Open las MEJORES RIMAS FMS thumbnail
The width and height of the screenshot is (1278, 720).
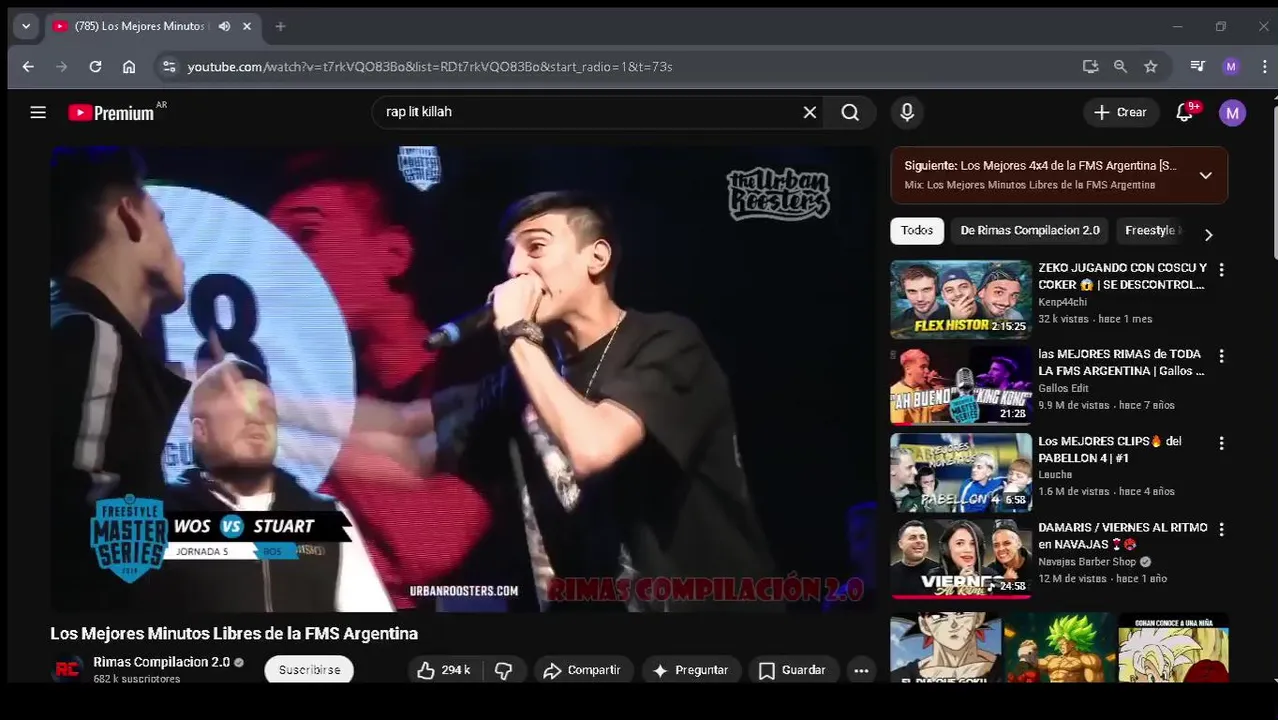click(961, 386)
